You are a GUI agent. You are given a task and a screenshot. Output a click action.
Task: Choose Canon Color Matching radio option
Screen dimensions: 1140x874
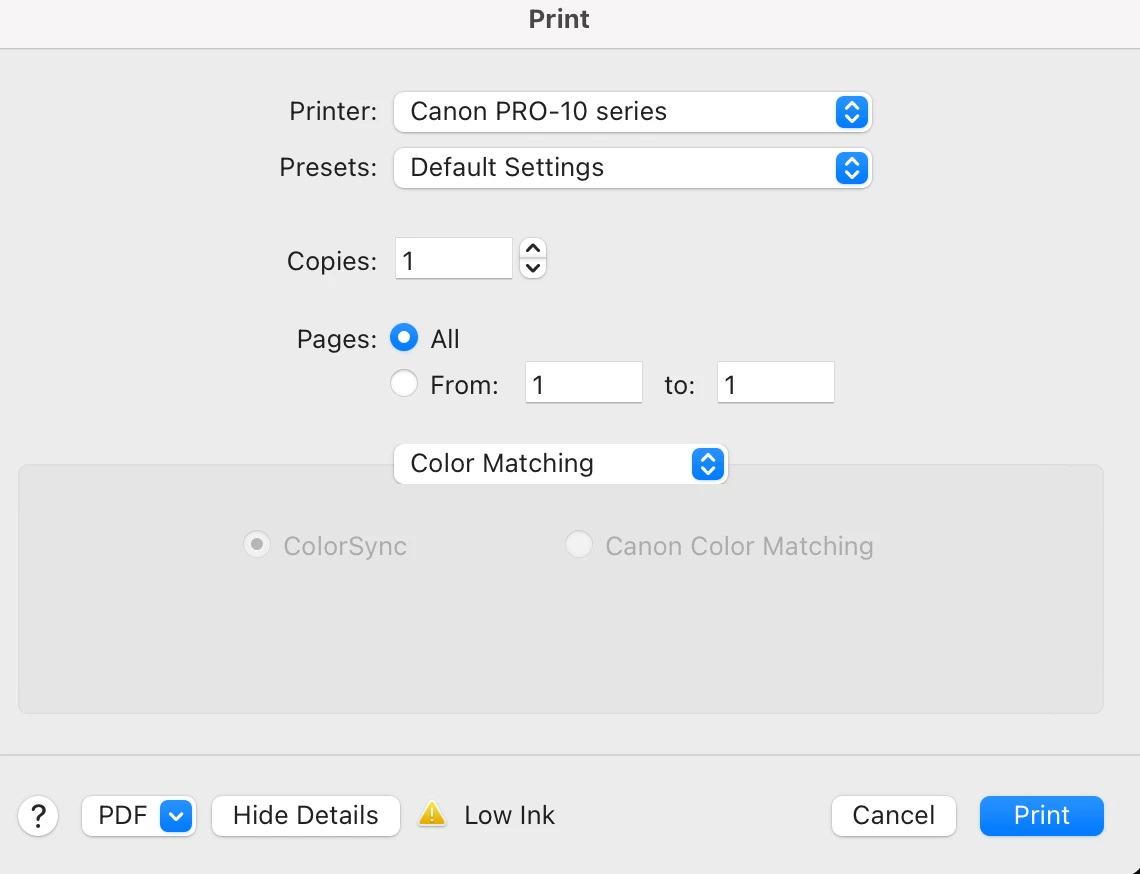pyautogui.click(x=578, y=545)
